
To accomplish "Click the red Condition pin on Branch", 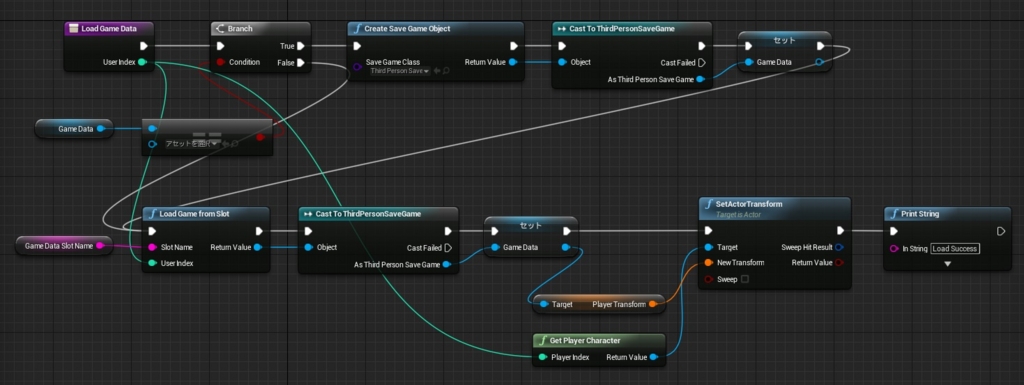I will click(x=220, y=63).
